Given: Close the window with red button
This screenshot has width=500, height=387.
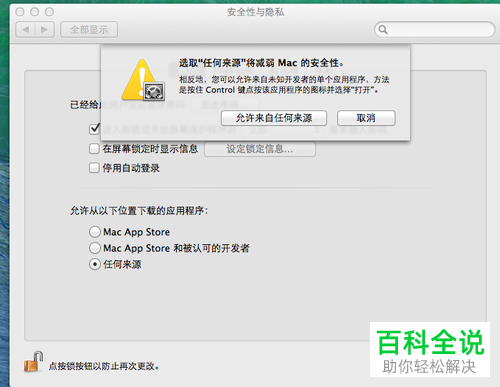Looking at the screenshot, I should point(20,12).
